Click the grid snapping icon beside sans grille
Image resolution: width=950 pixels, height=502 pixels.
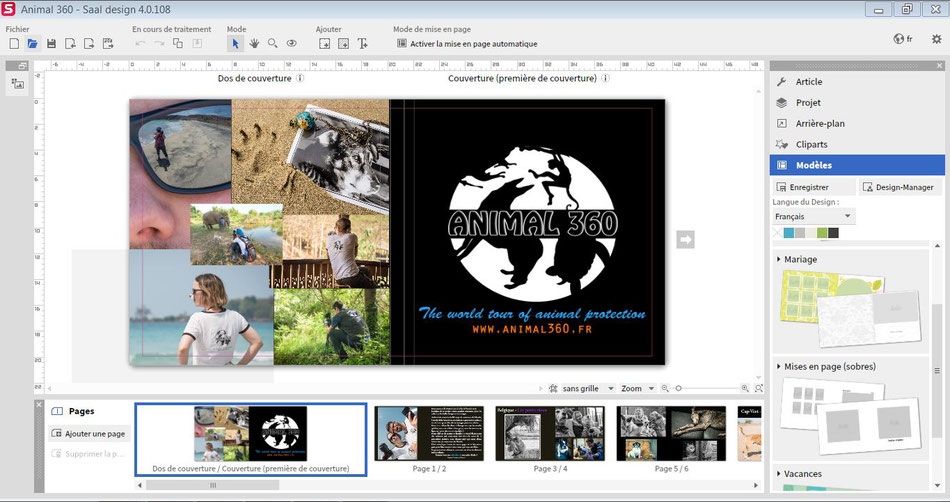(553, 389)
